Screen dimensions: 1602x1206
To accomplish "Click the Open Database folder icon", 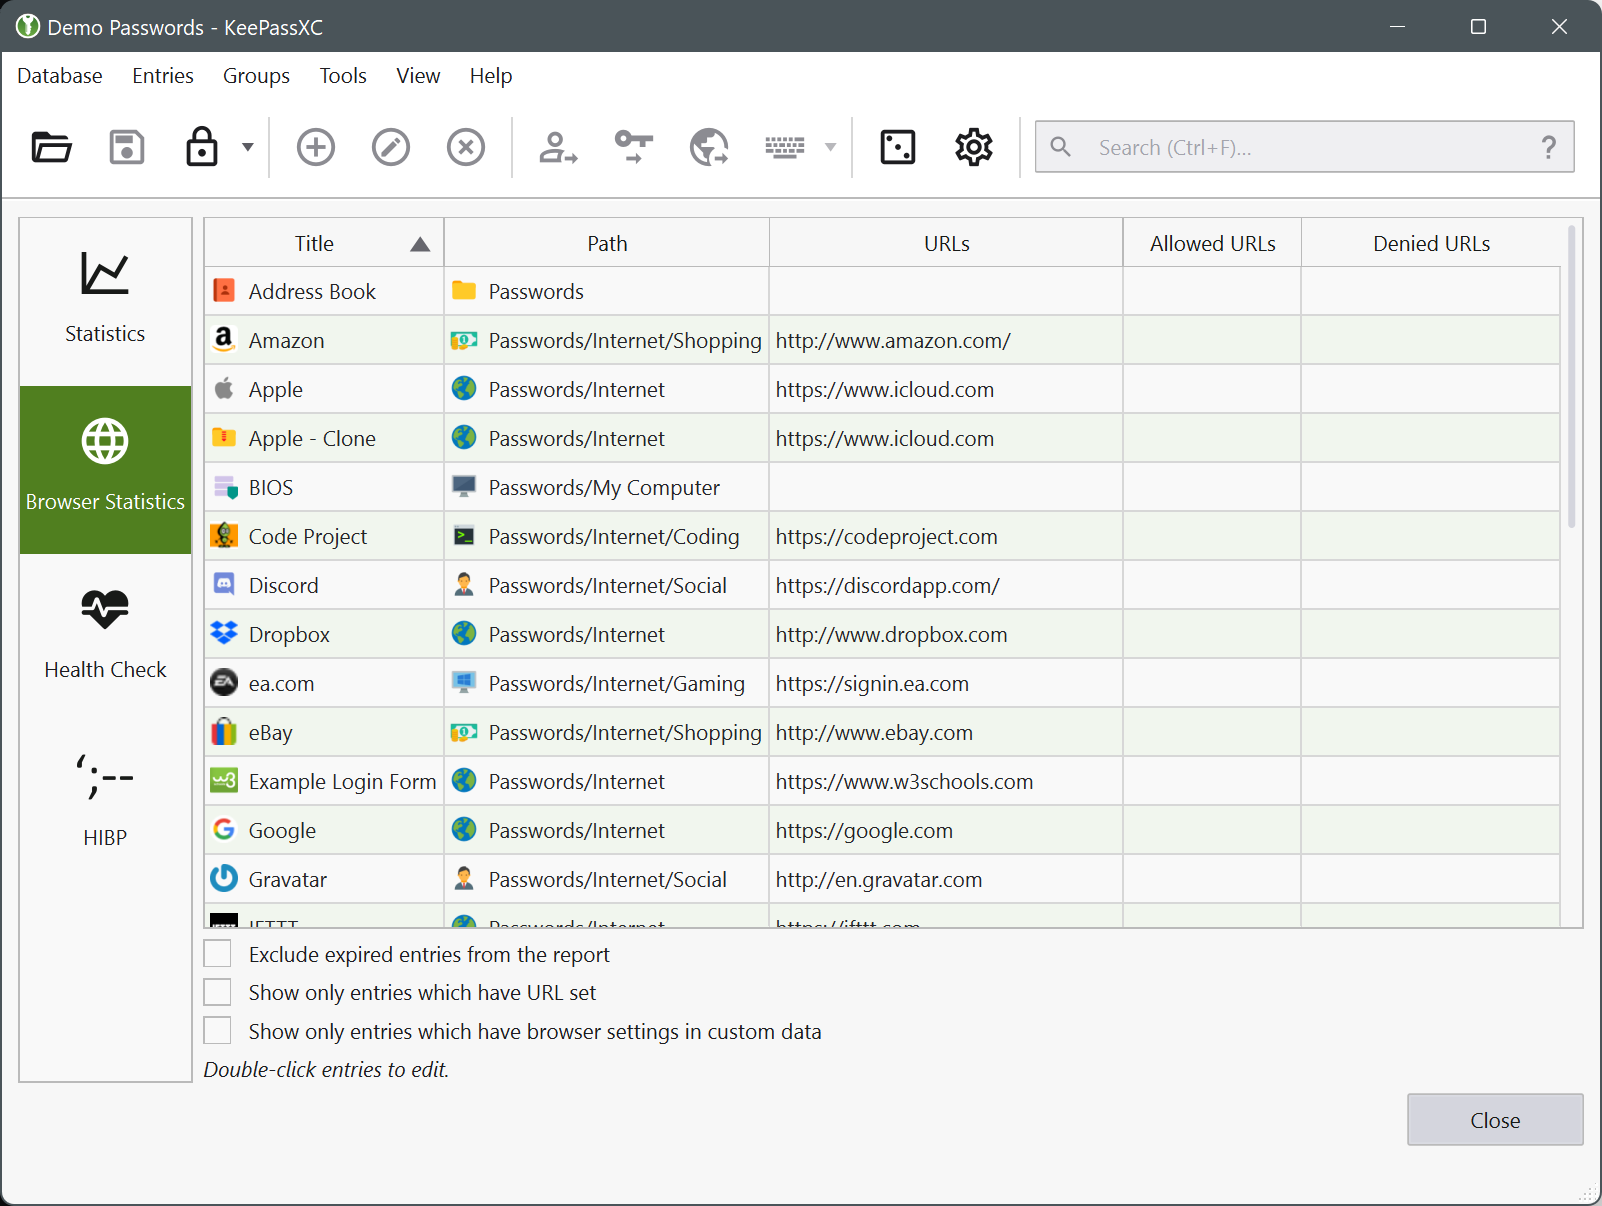I will (51, 148).
